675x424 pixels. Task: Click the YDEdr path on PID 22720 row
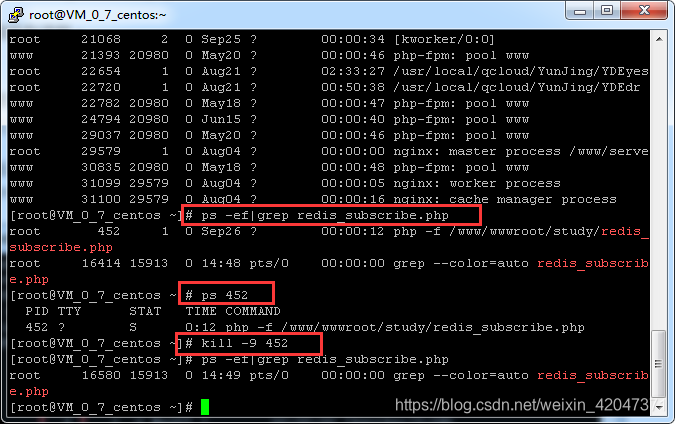[517, 87]
